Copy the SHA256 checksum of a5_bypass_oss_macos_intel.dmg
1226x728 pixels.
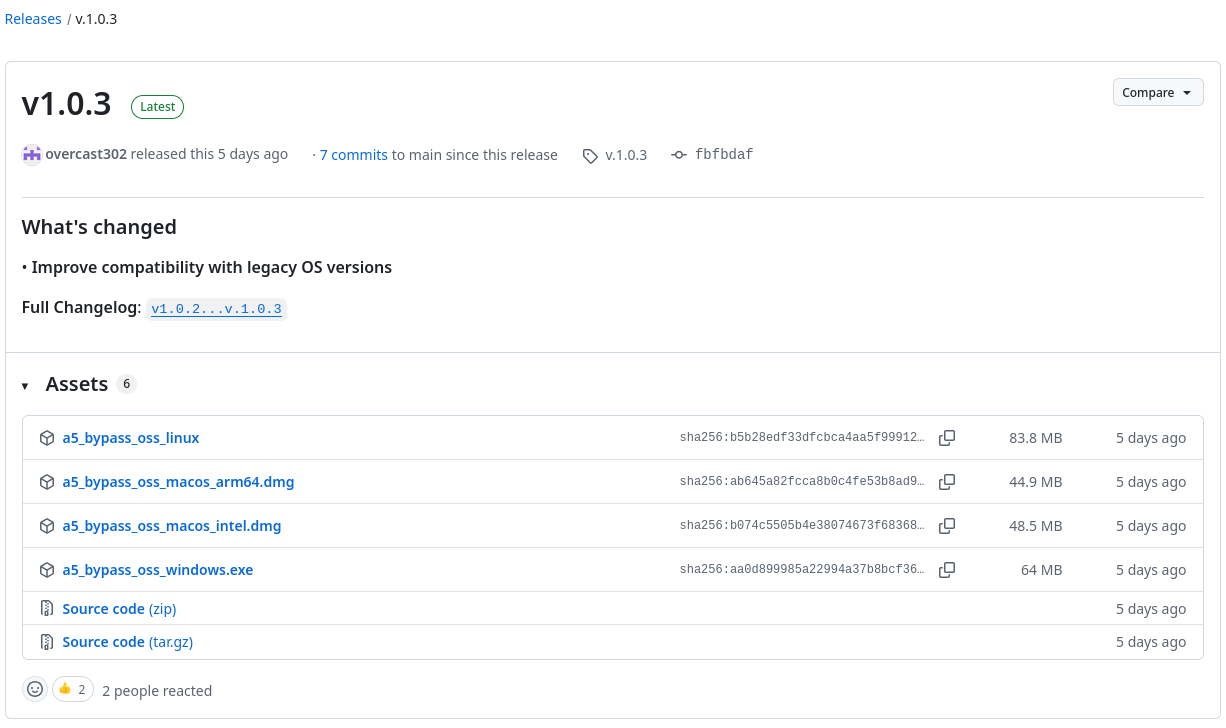pos(946,525)
